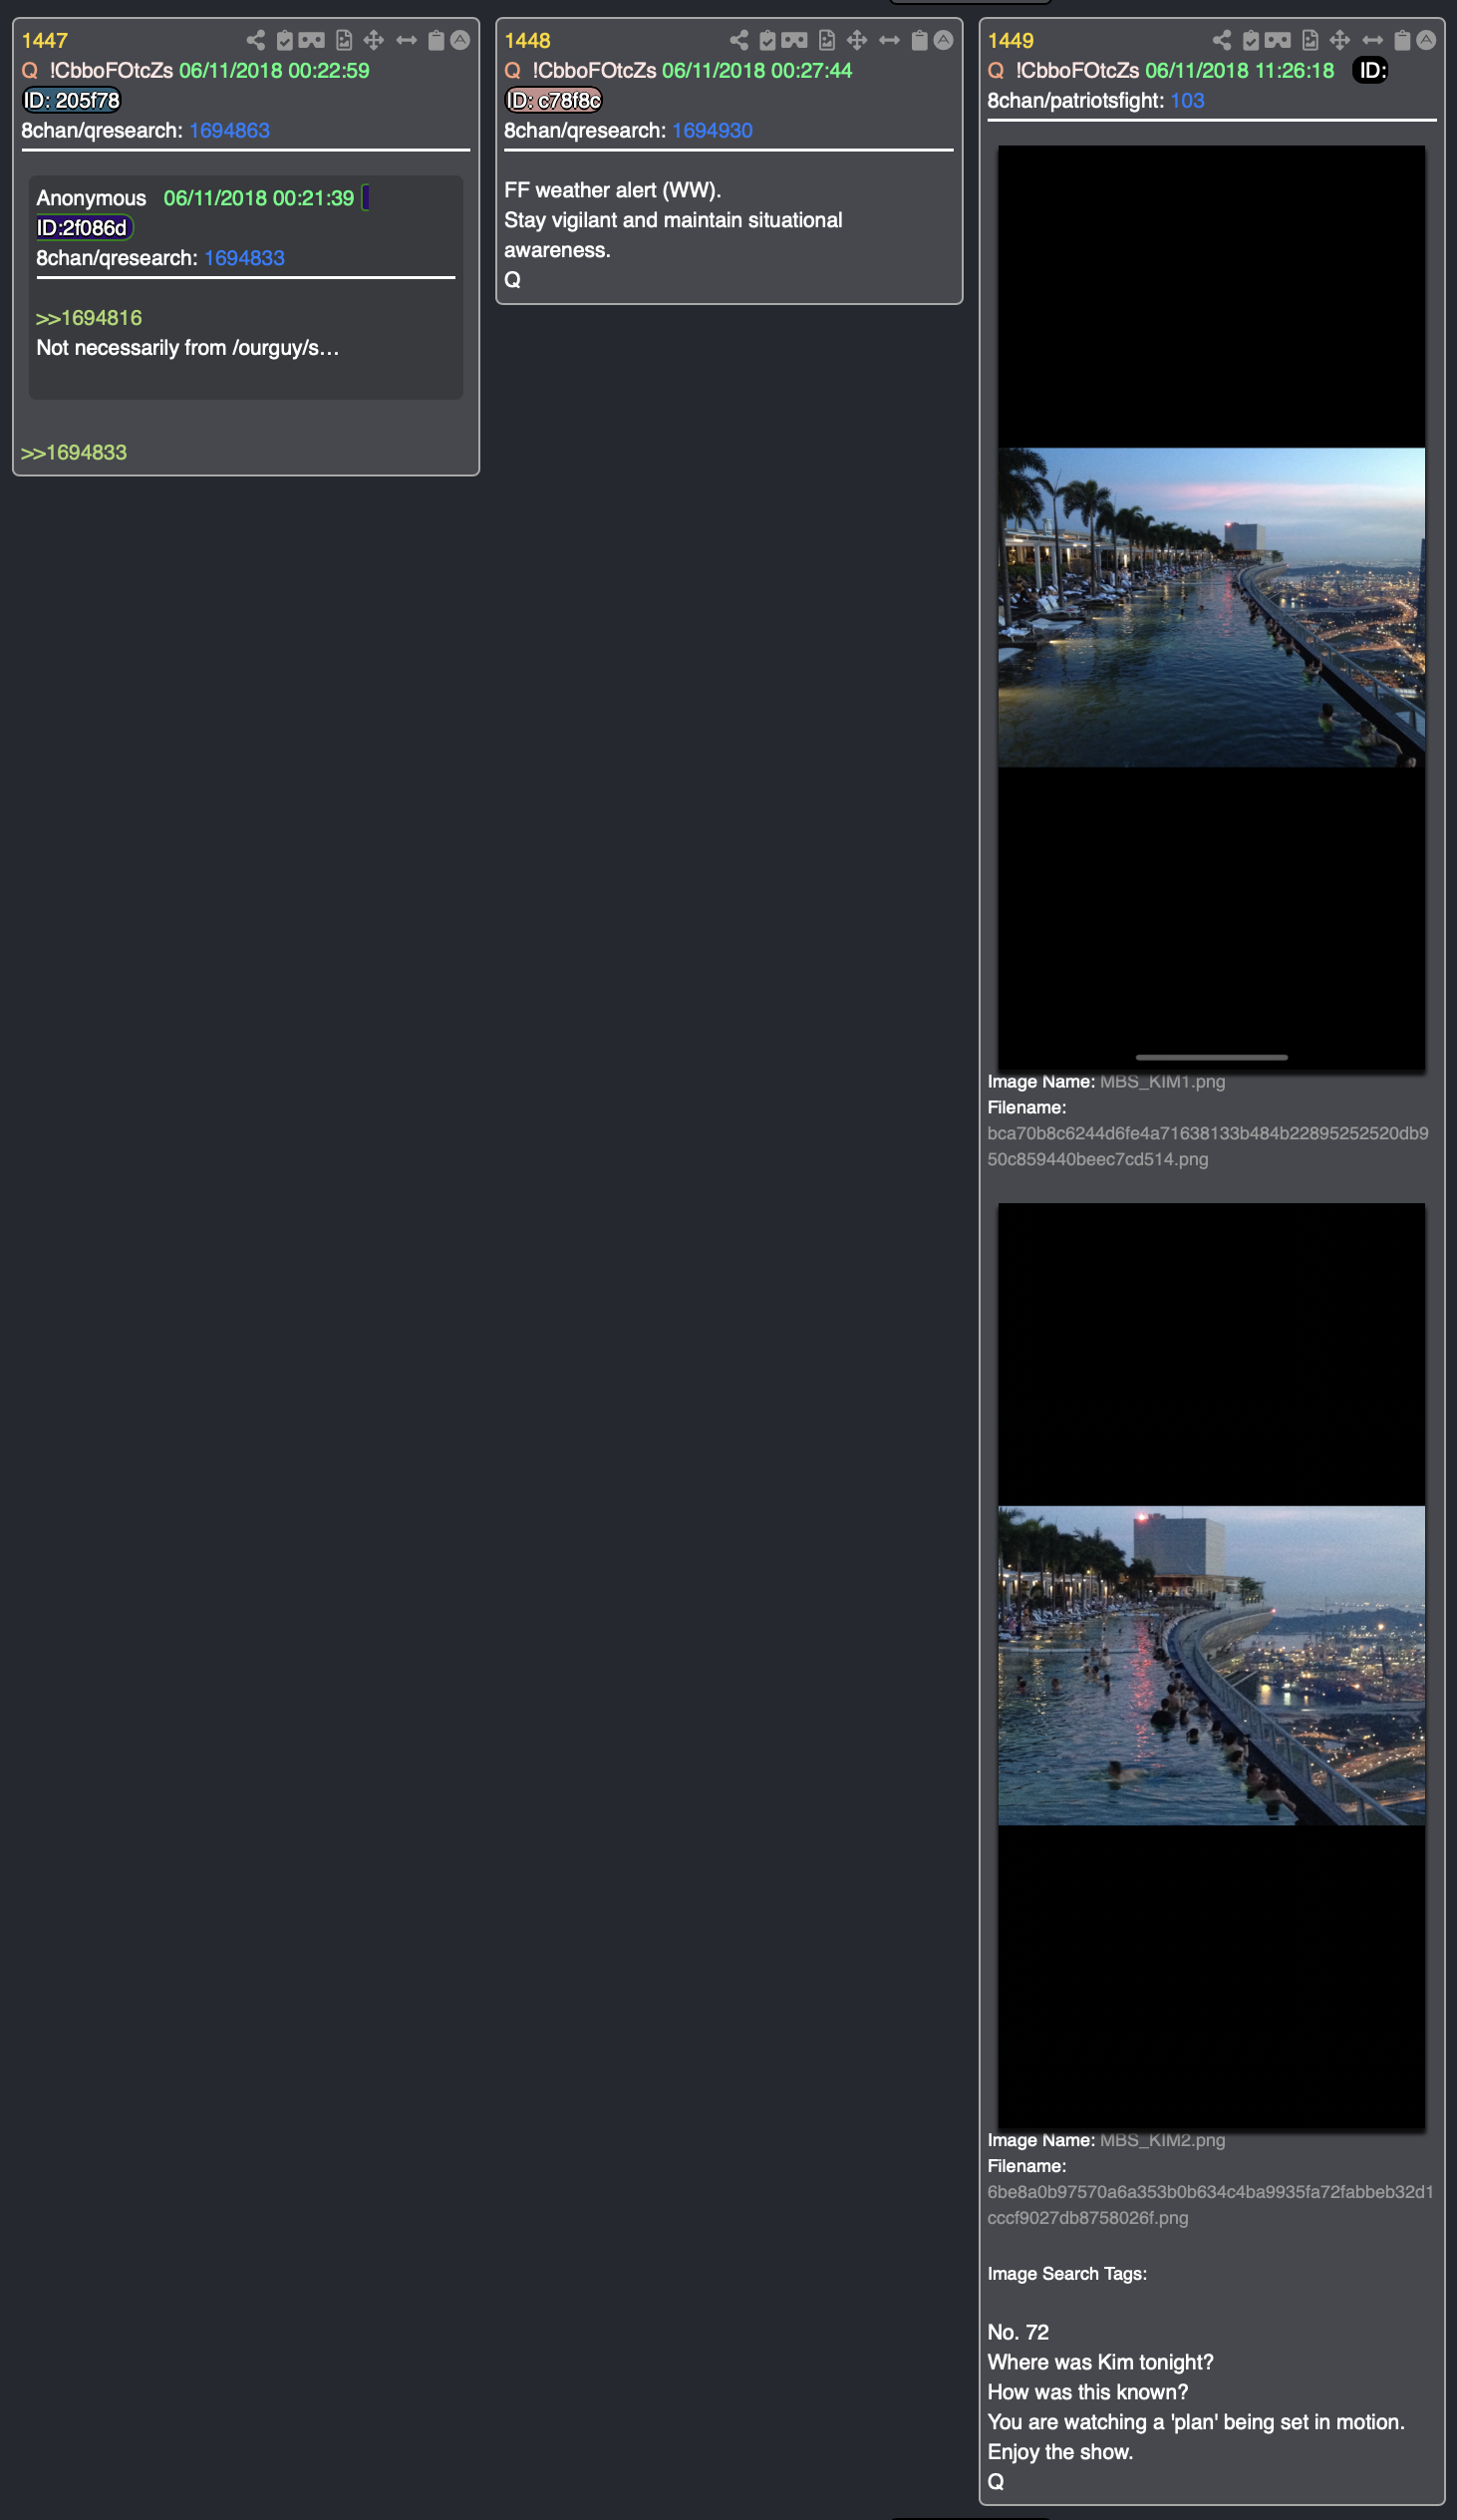This screenshot has width=1457, height=2520.
Task: Click post number 1449
Action: [1010, 41]
